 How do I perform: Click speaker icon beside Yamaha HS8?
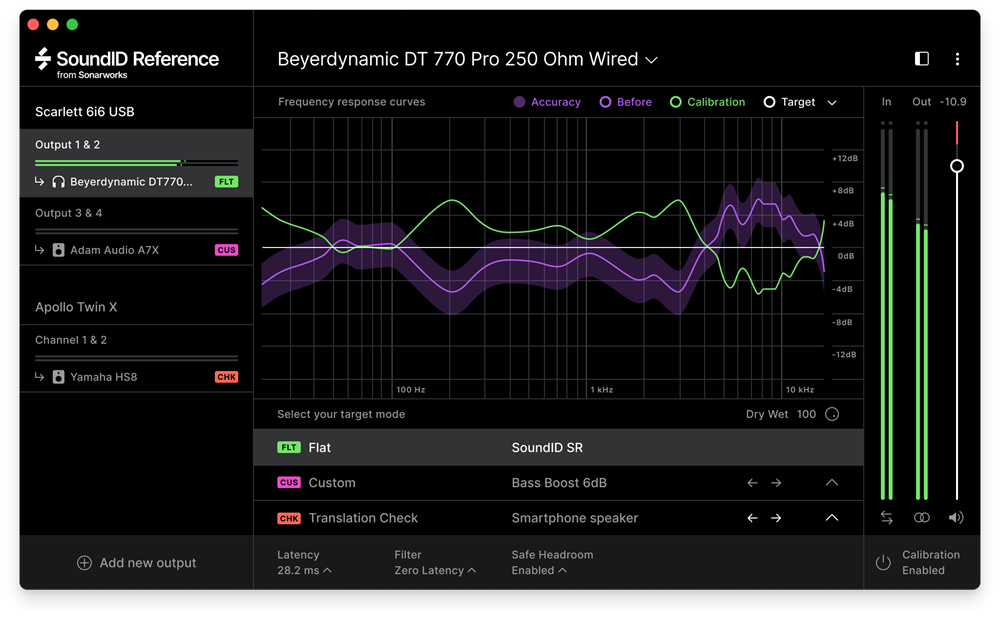tap(58, 377)
